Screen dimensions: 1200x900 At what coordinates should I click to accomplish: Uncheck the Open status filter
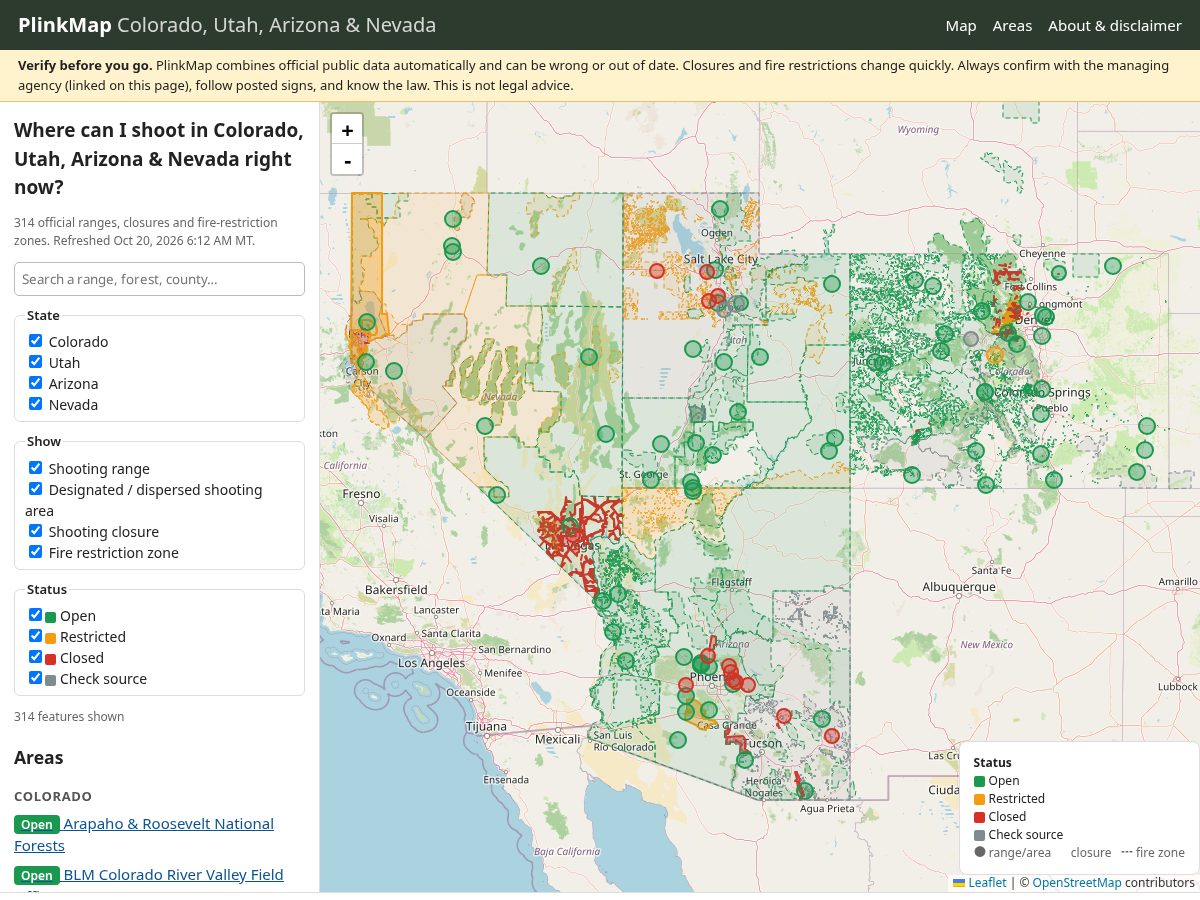pos(36,615)
